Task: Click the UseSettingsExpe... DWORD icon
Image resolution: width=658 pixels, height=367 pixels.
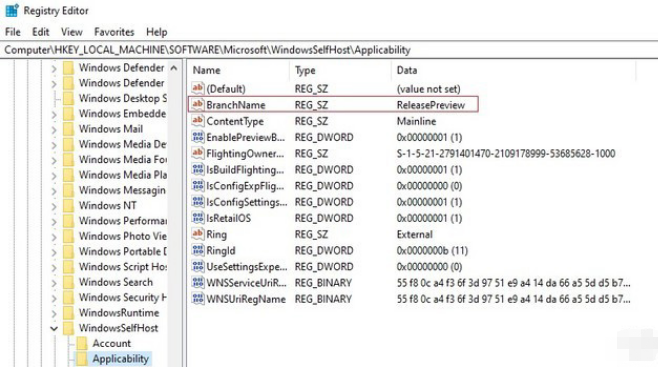Action: [198, 266]
